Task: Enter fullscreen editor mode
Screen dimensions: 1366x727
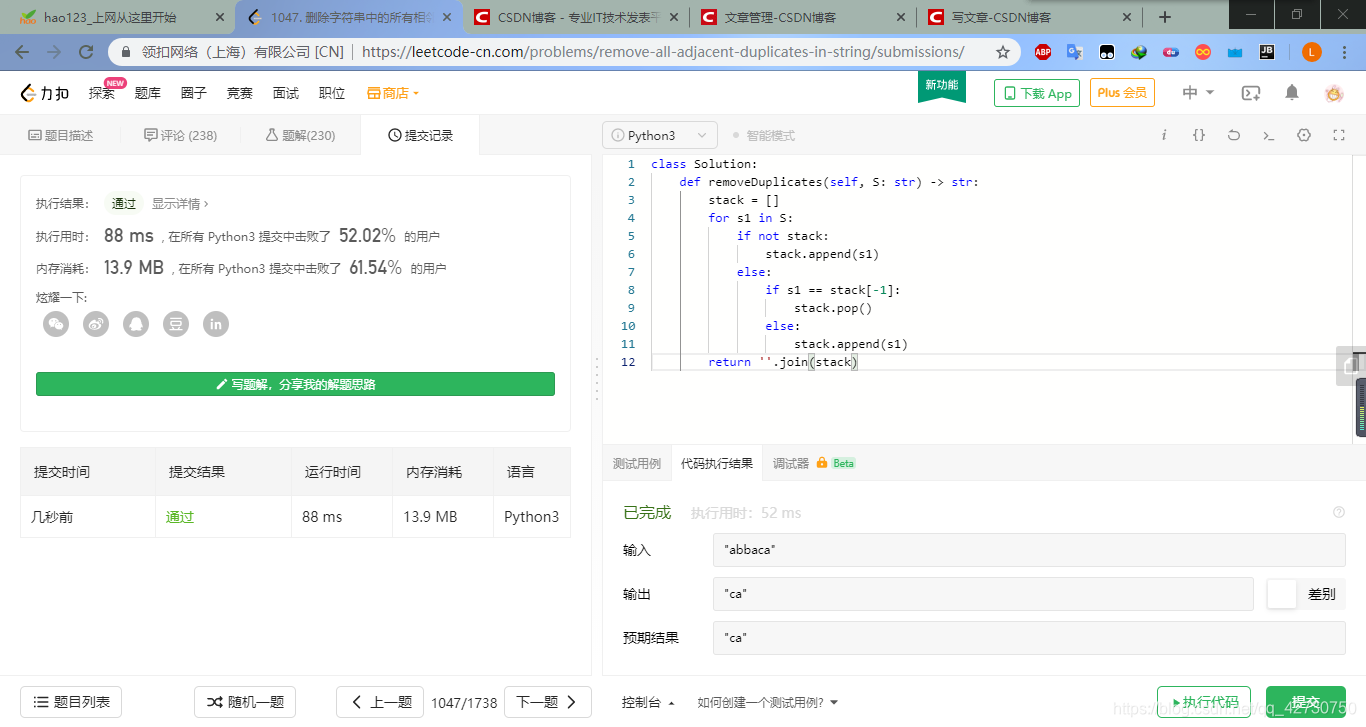Action: pos(1339,135)
